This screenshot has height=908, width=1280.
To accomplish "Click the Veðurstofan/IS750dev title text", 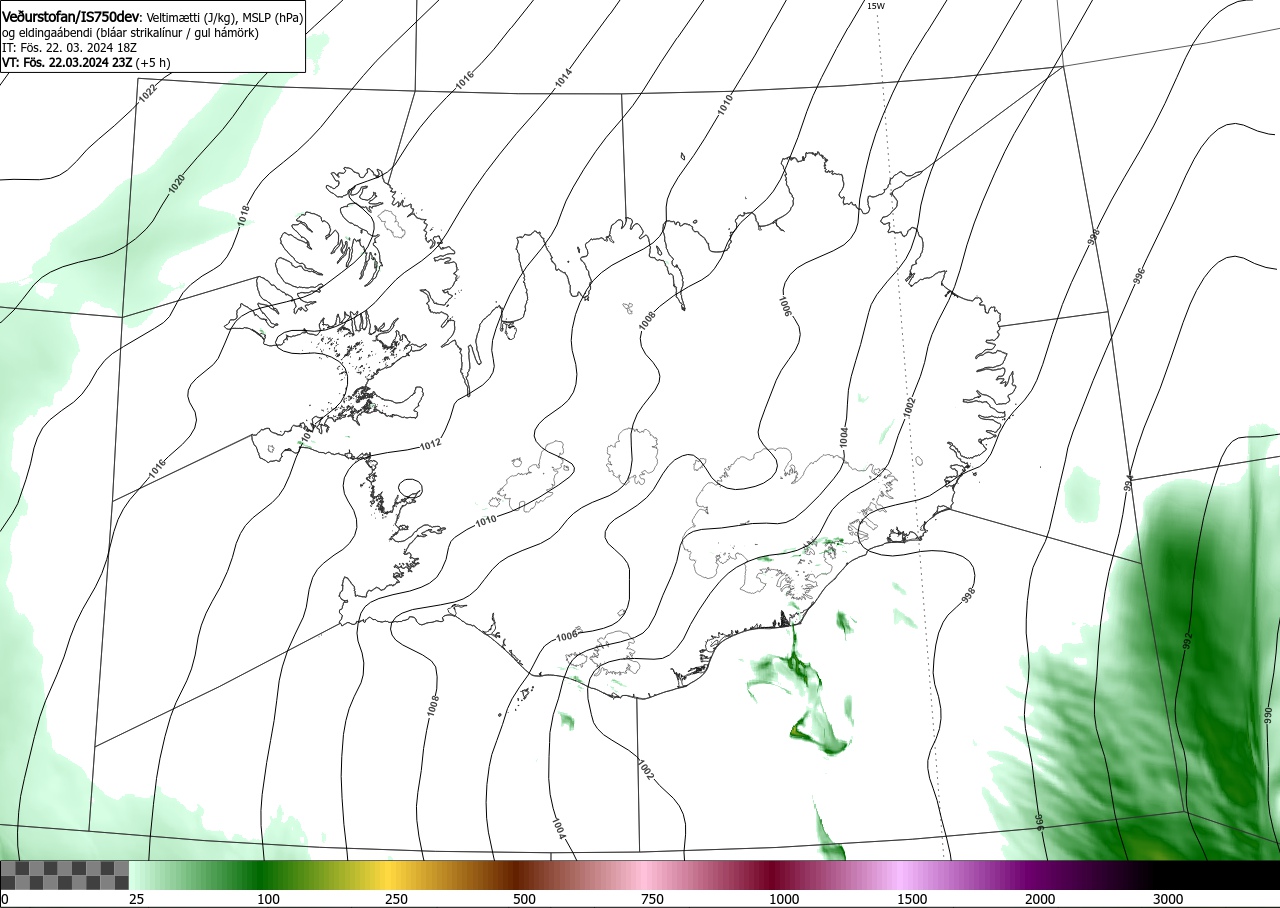I will [x=72, y=17].
